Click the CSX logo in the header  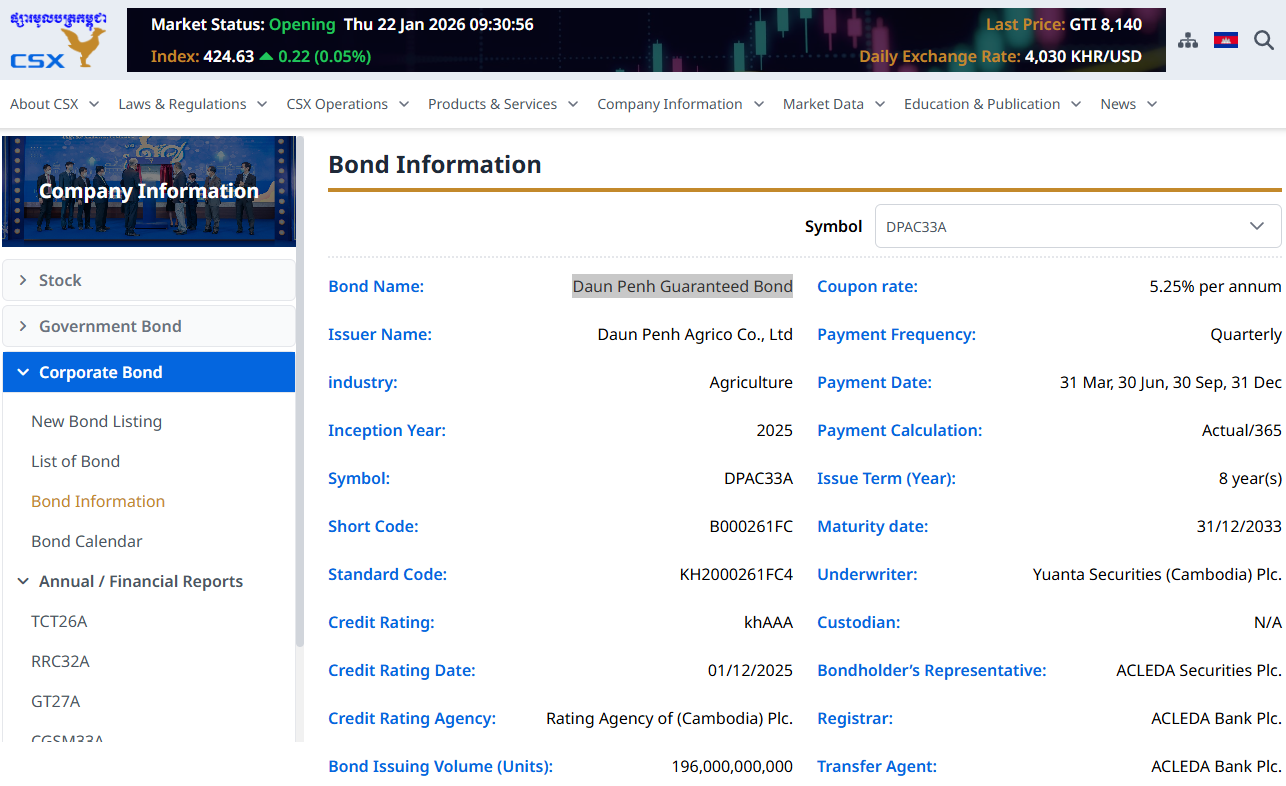pos(58,41)
